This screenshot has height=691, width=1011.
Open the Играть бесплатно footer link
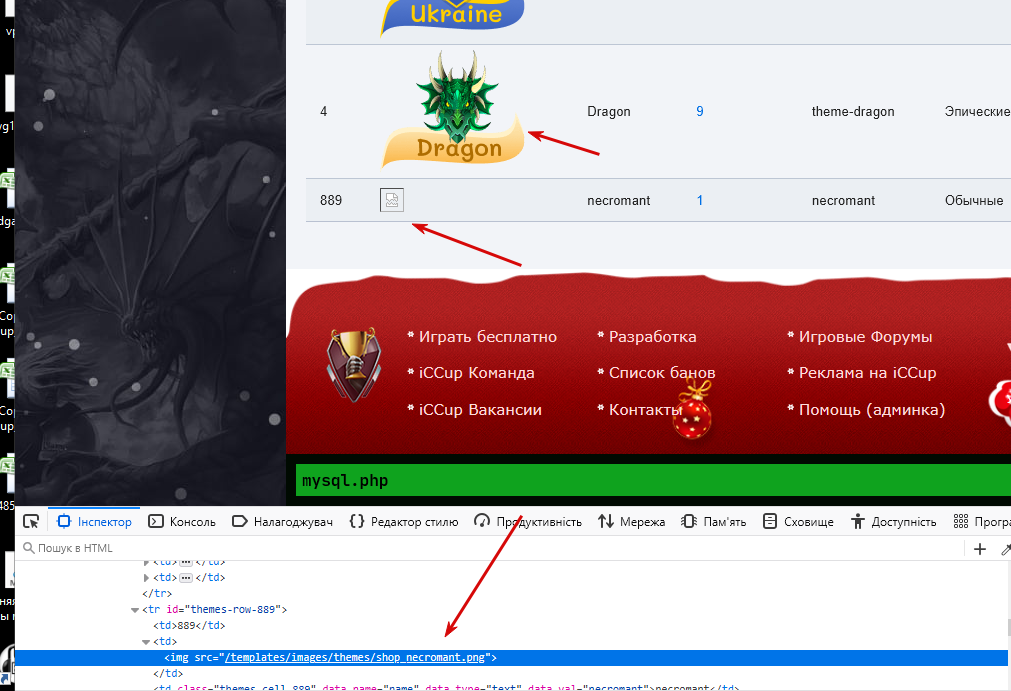487,336
